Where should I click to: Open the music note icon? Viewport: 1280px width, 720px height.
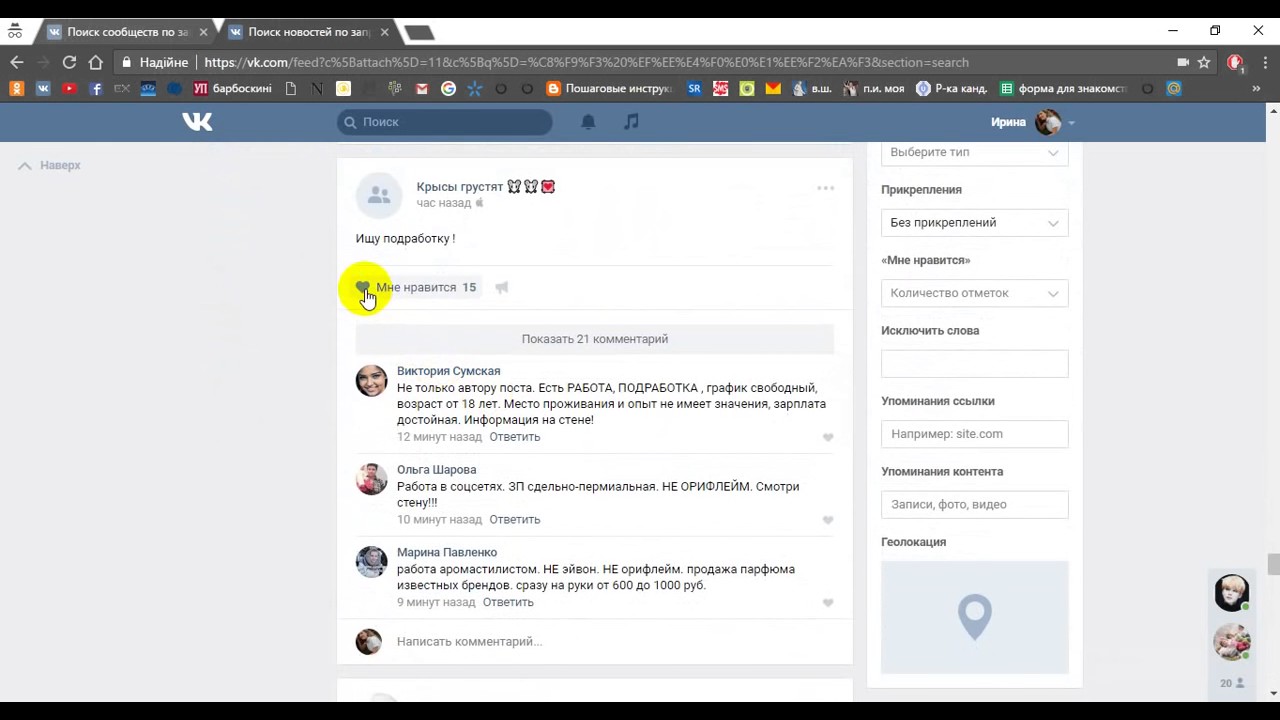(x=631, y=122)
